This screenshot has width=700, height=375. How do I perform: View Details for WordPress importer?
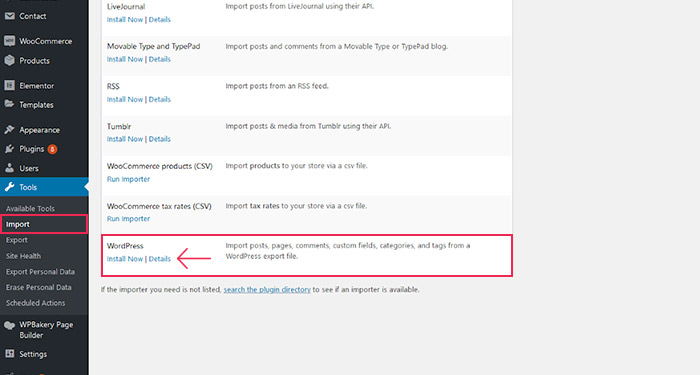(x=159, y=259)
